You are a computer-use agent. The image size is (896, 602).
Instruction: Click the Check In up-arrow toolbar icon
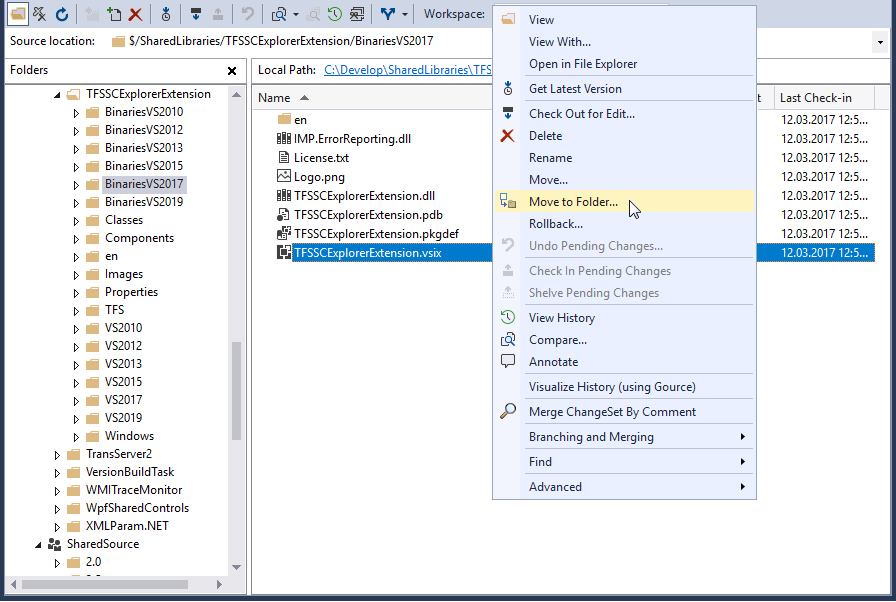click(x=217, y=14)
